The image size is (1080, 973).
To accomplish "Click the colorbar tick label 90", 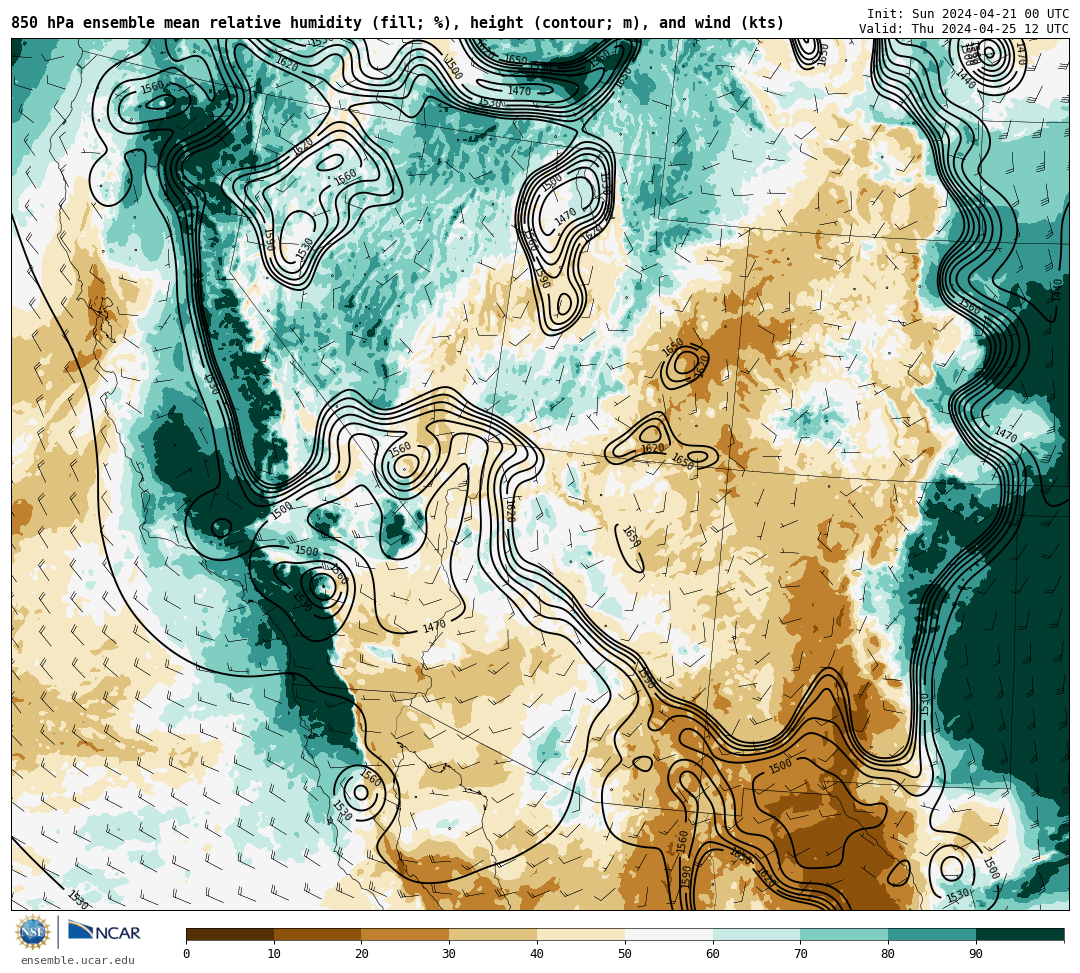I will [976, 954].
